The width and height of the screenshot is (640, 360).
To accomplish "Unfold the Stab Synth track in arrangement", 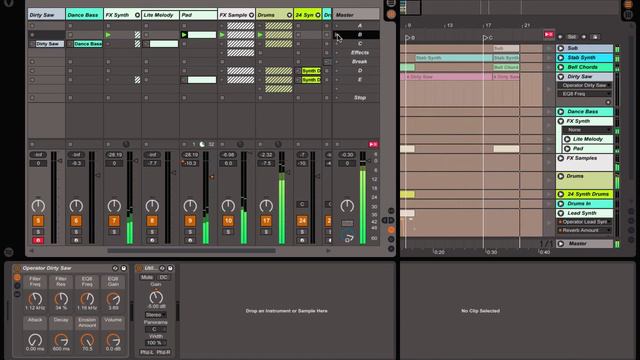I will point(561,58).
